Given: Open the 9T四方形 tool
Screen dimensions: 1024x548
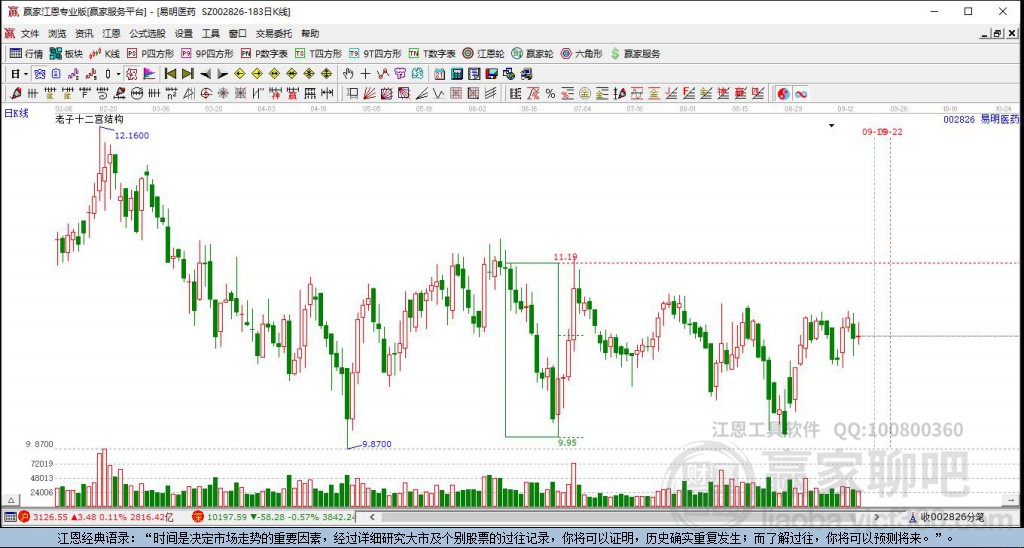Looking at the screenshot, I should tap(375, 54).
